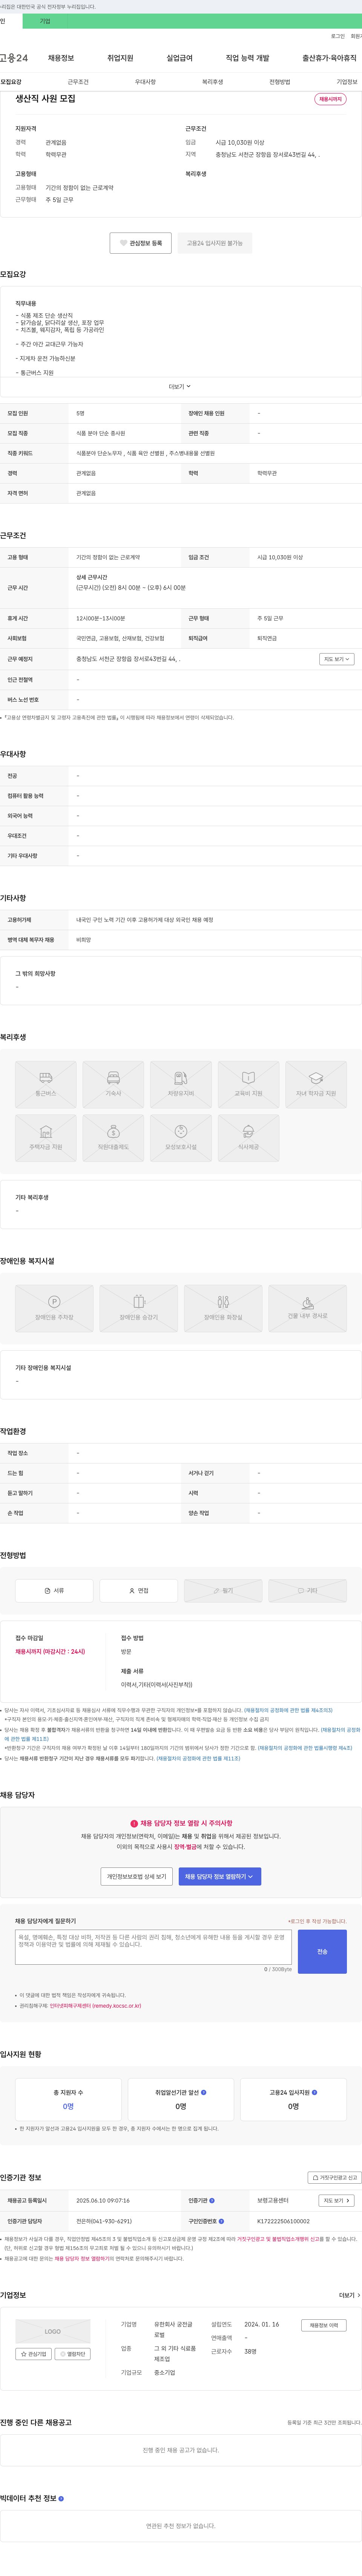Viewport: 362px width, 2576px height.
Task: Click the 더보기 link in 기업정보
Action: pyautogui.click(x=349, y=2295)
